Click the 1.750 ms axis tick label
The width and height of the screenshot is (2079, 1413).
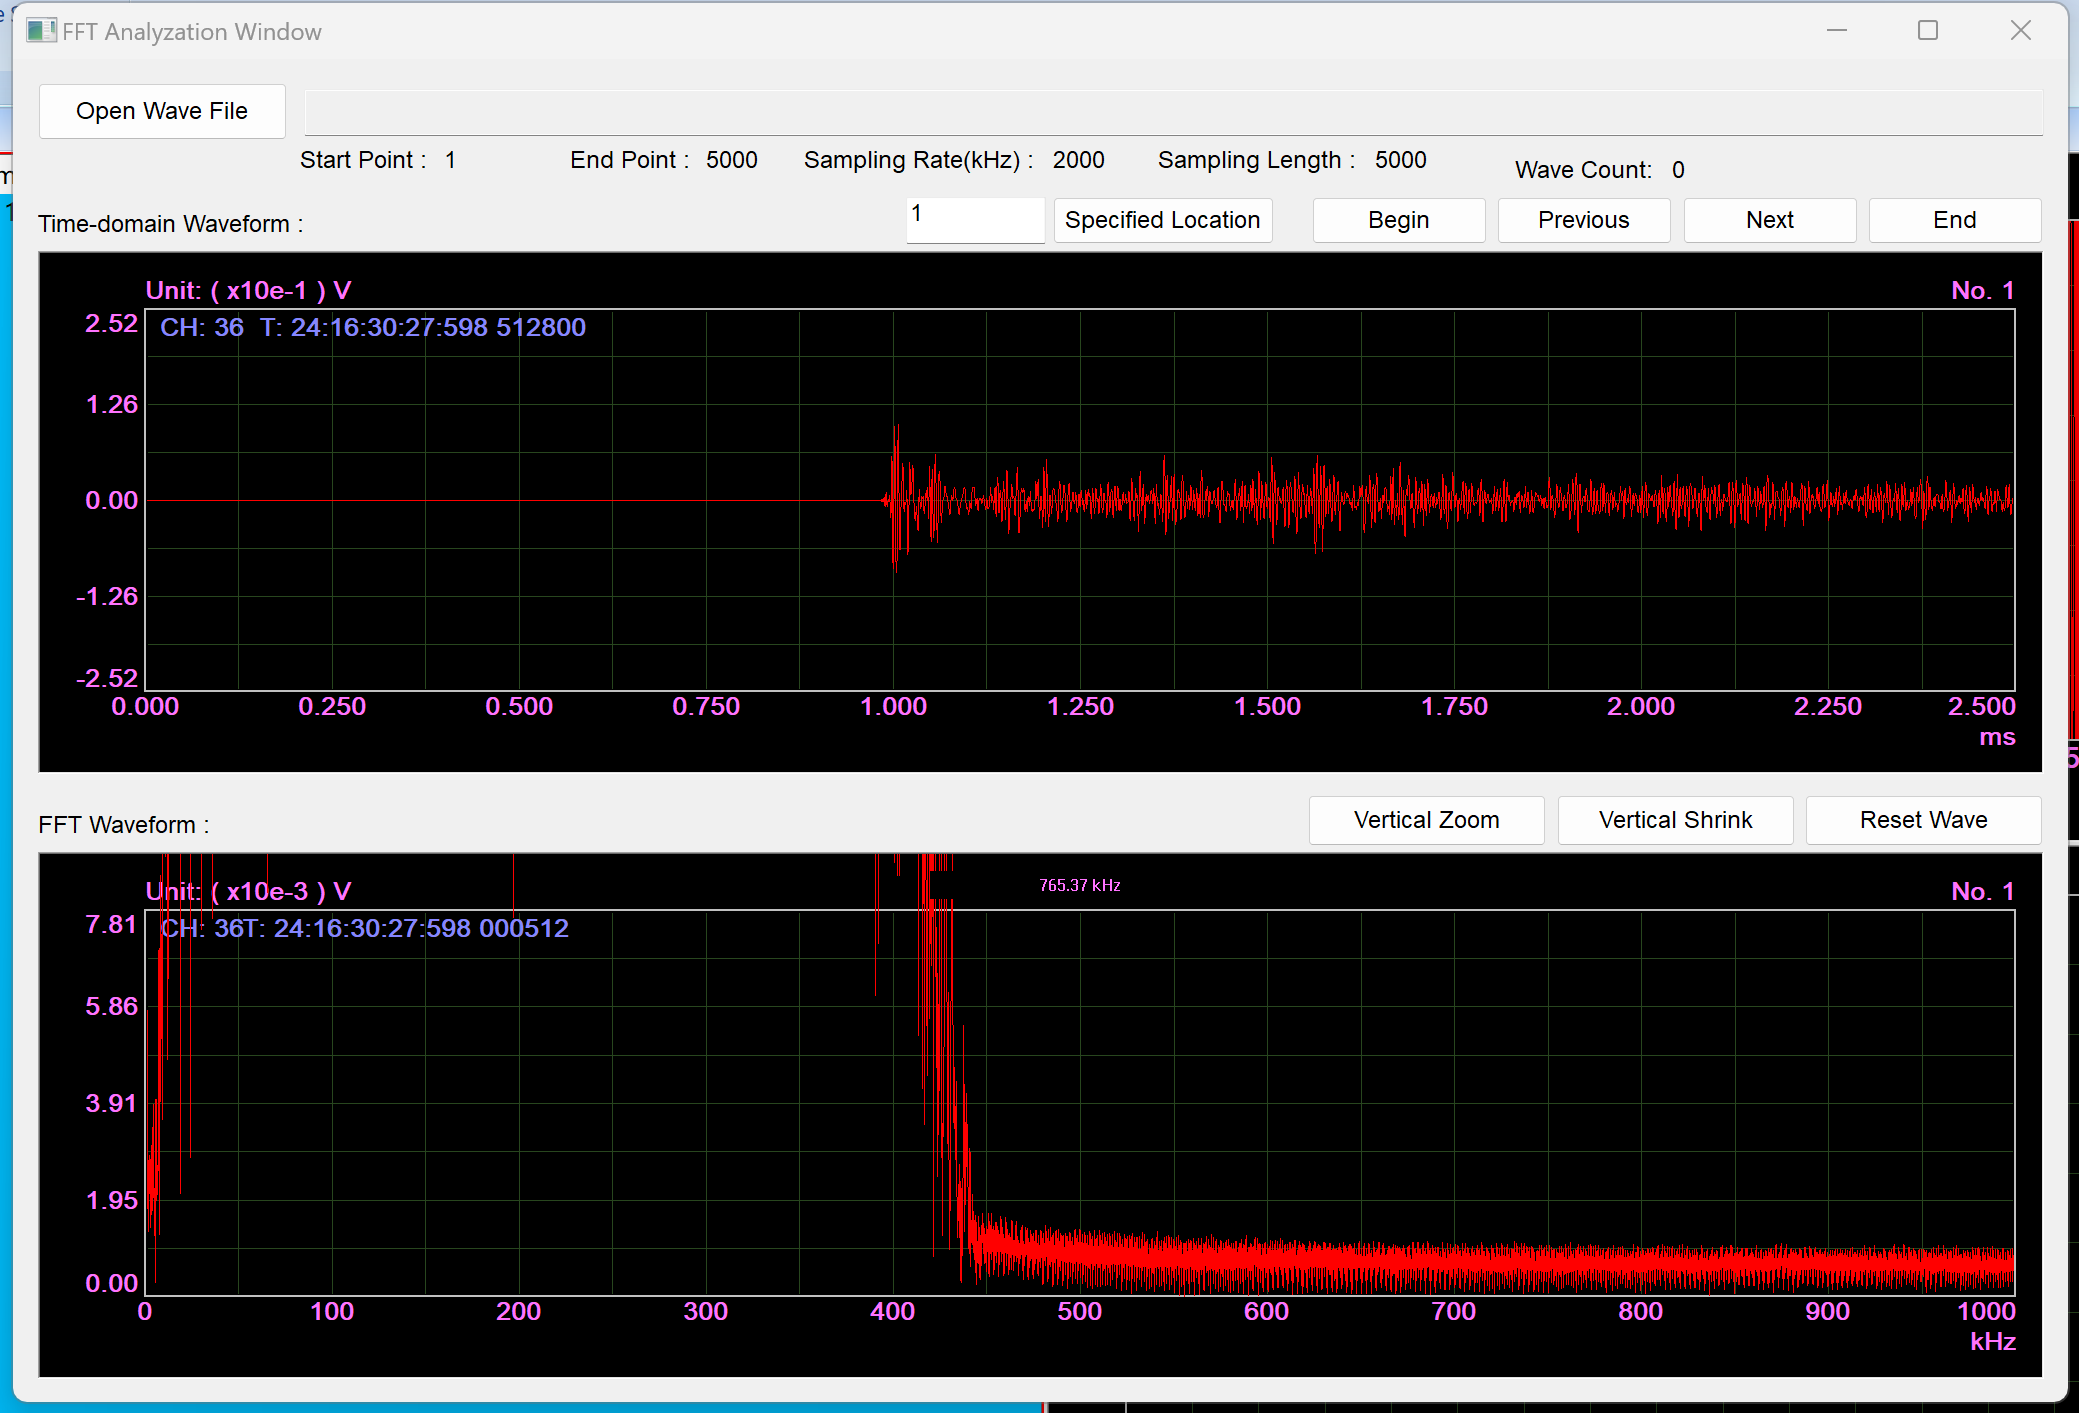(x=1455, y=707)
